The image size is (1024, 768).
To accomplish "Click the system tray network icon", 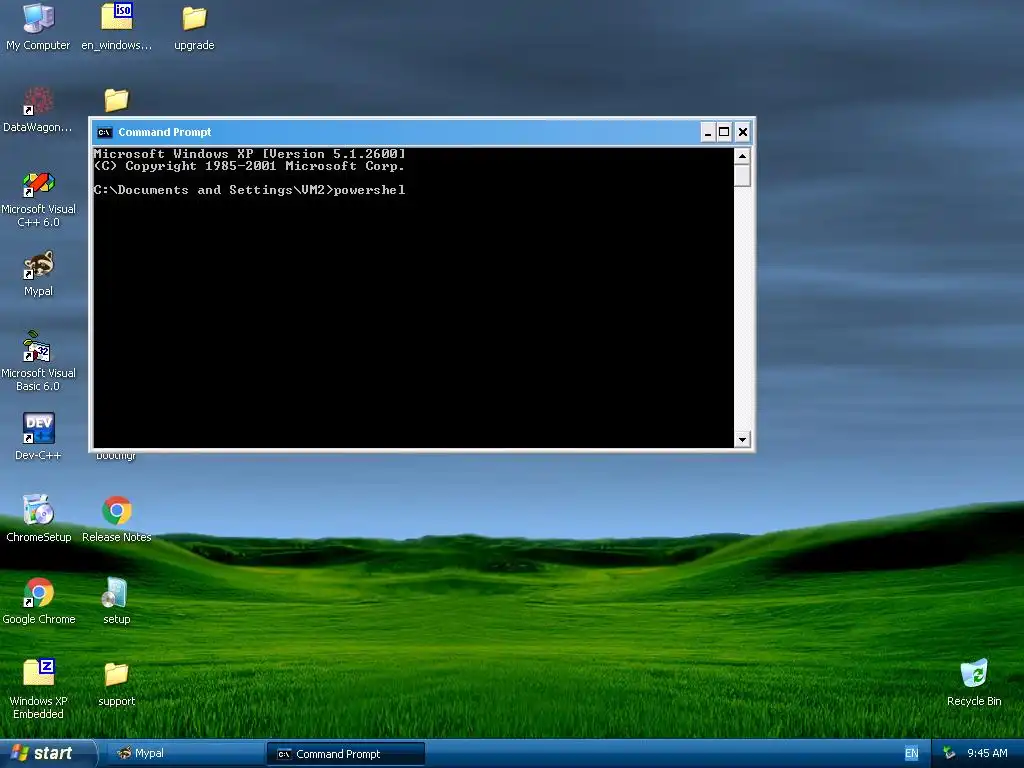I will 949,754.
